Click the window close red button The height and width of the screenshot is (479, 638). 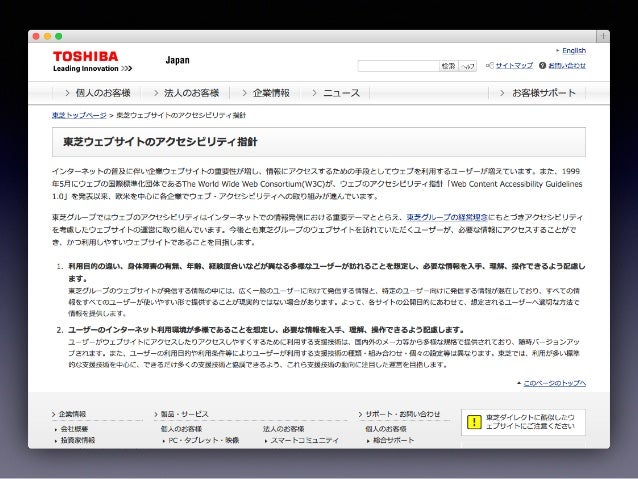(x=36, y=36)
